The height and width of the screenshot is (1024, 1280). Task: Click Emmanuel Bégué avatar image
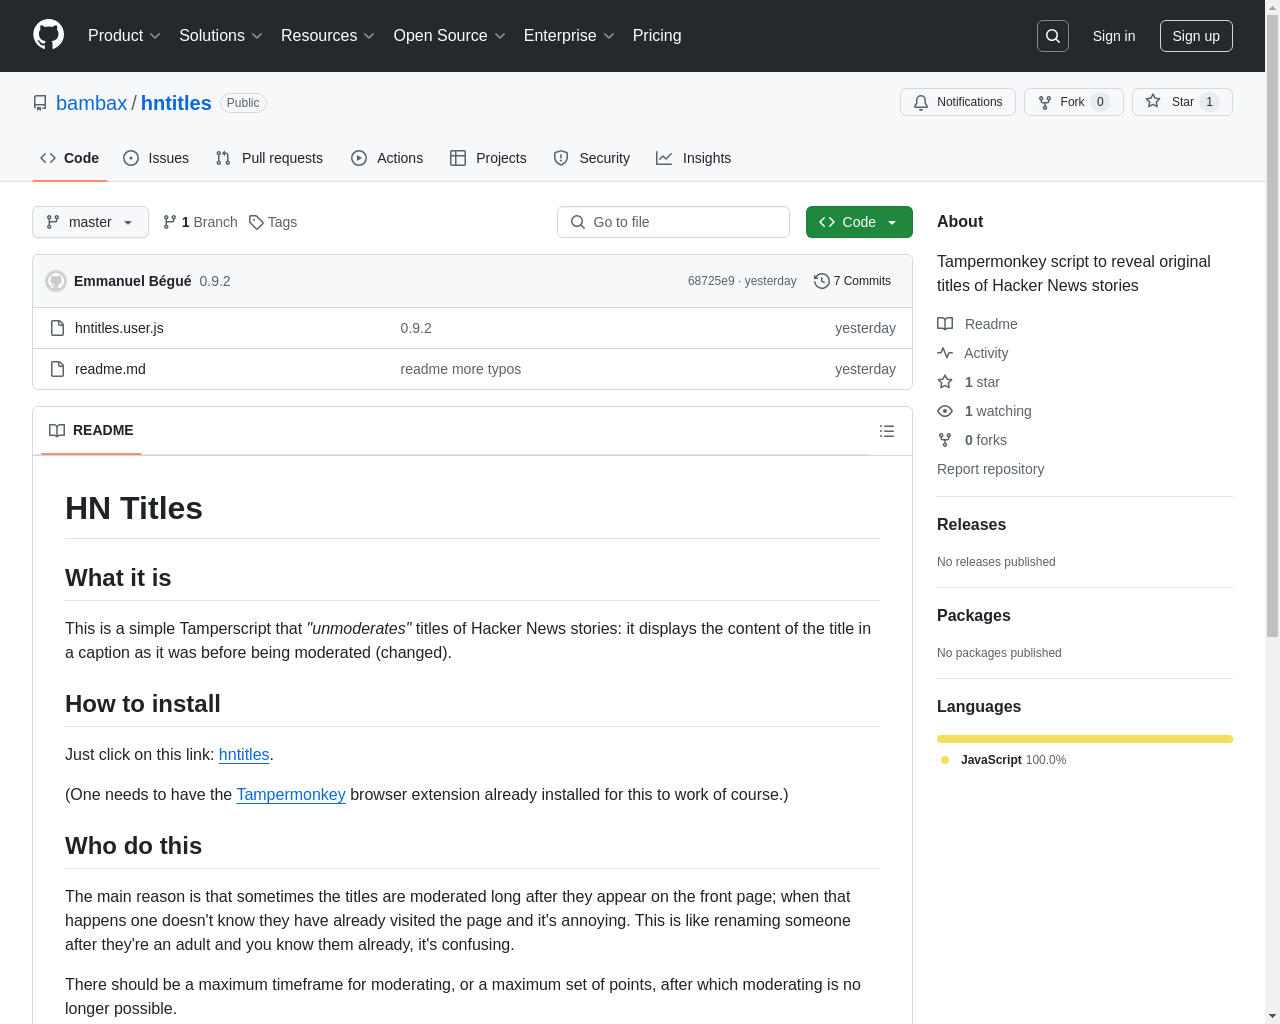point(56,281)
